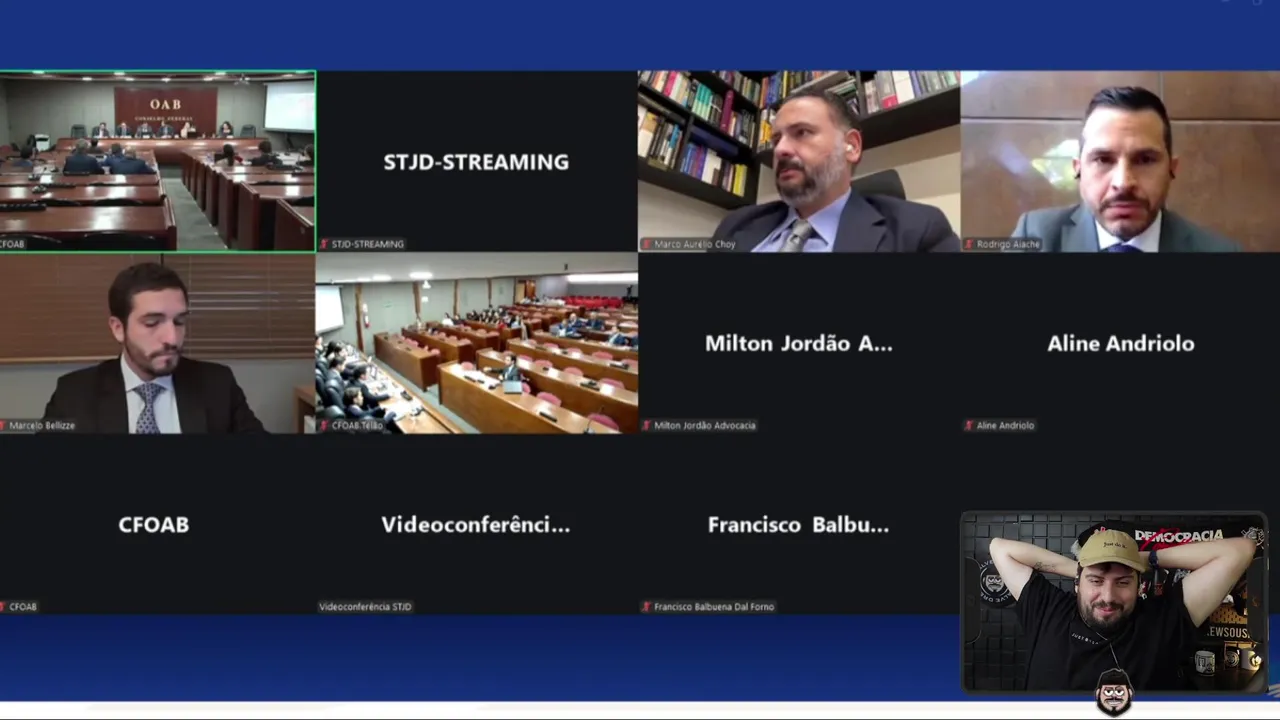1280x720 pixels.
Task: Select the large CFOAB name-only tile
Action: click(158, 524)
